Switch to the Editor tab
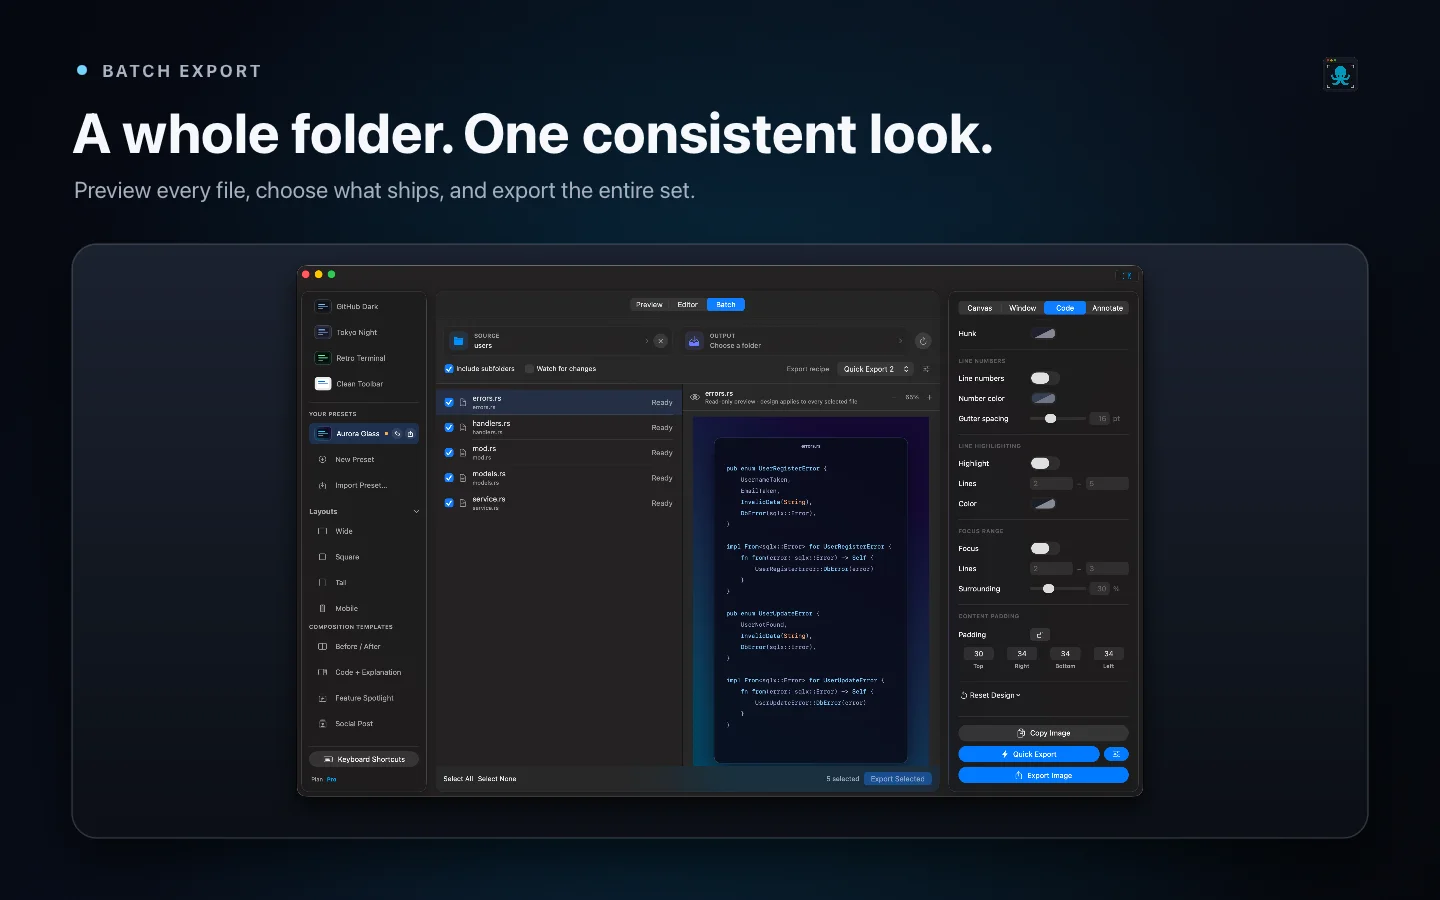The height and width of the screenshot is (900, 1440). pyautogui.click(x=688, y=305)
